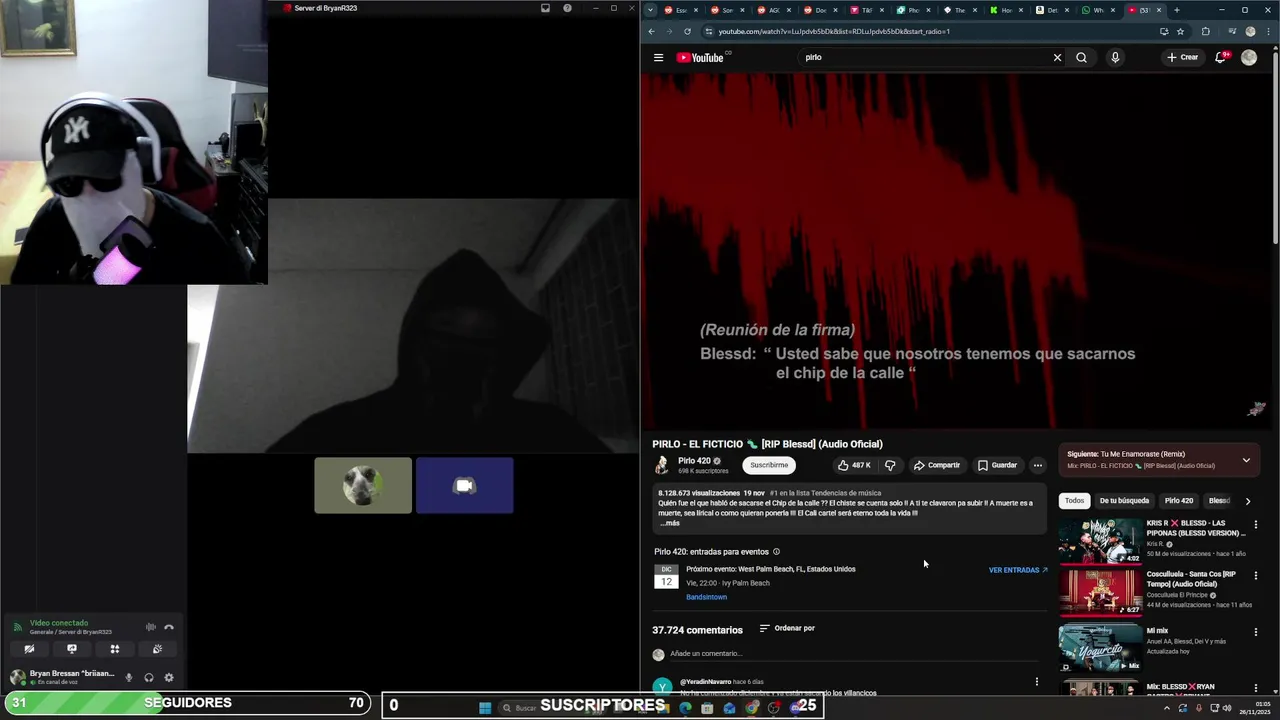
Task: Open options menu for 'Santa Cos' video
Action: 1256,575
